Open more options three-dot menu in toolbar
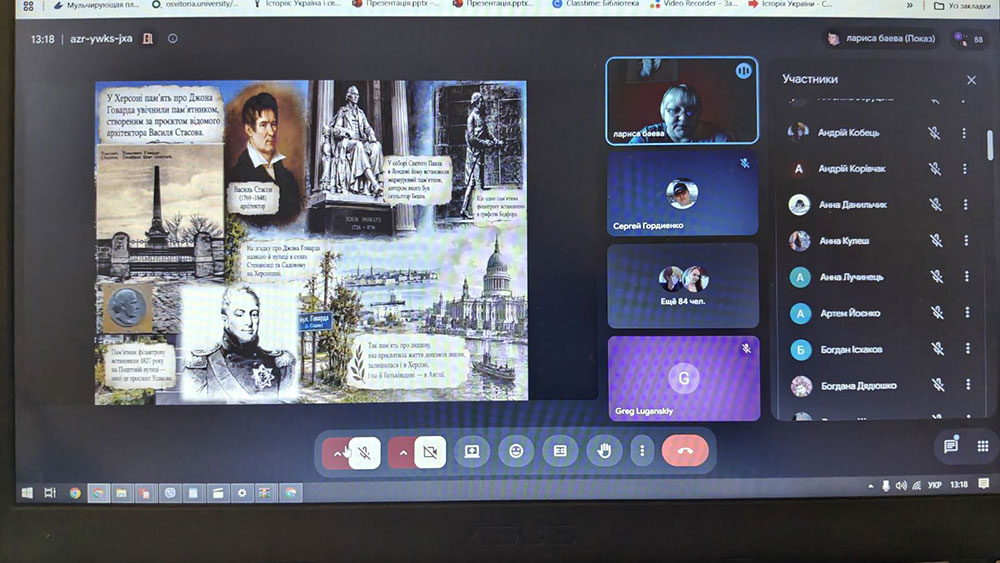Screen dimensions: 1000x563 642,451
